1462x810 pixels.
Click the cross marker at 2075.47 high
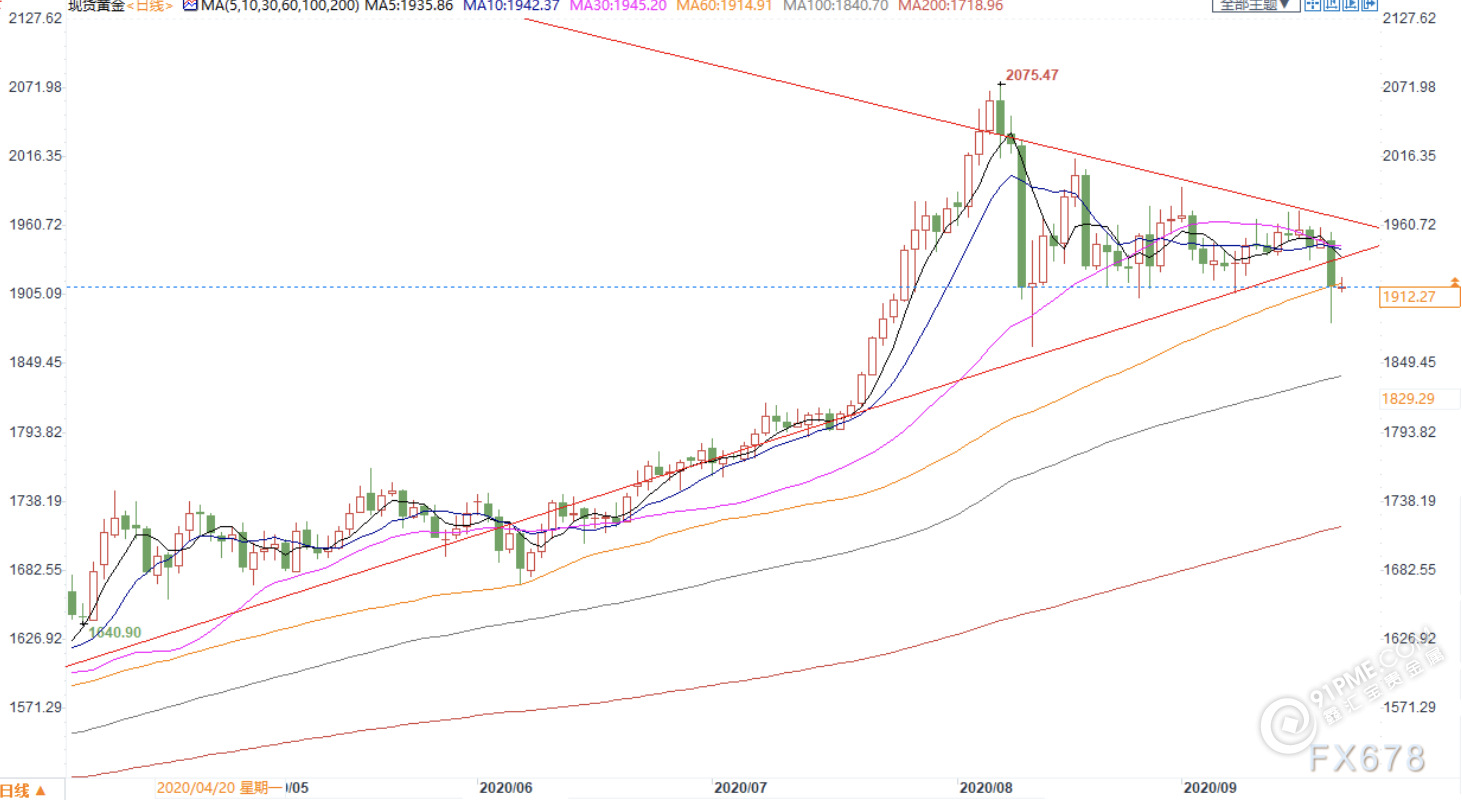pyautogui.click(x=1000, y=84)
